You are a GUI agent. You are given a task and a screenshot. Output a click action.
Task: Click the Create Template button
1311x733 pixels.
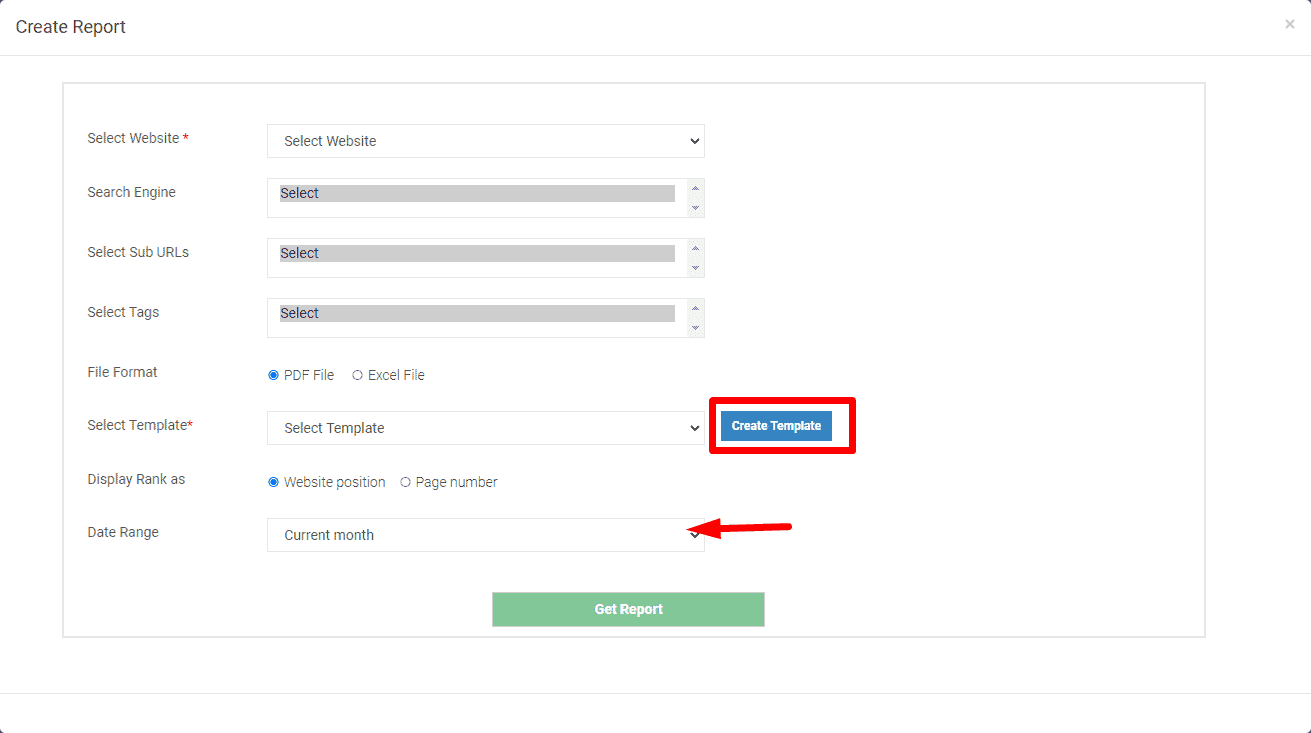point(776,426)
